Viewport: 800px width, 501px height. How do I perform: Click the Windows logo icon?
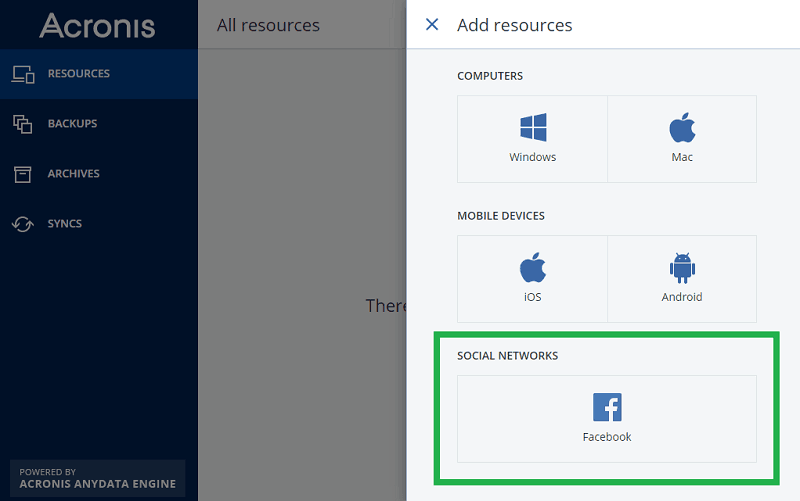pos(532,128)
